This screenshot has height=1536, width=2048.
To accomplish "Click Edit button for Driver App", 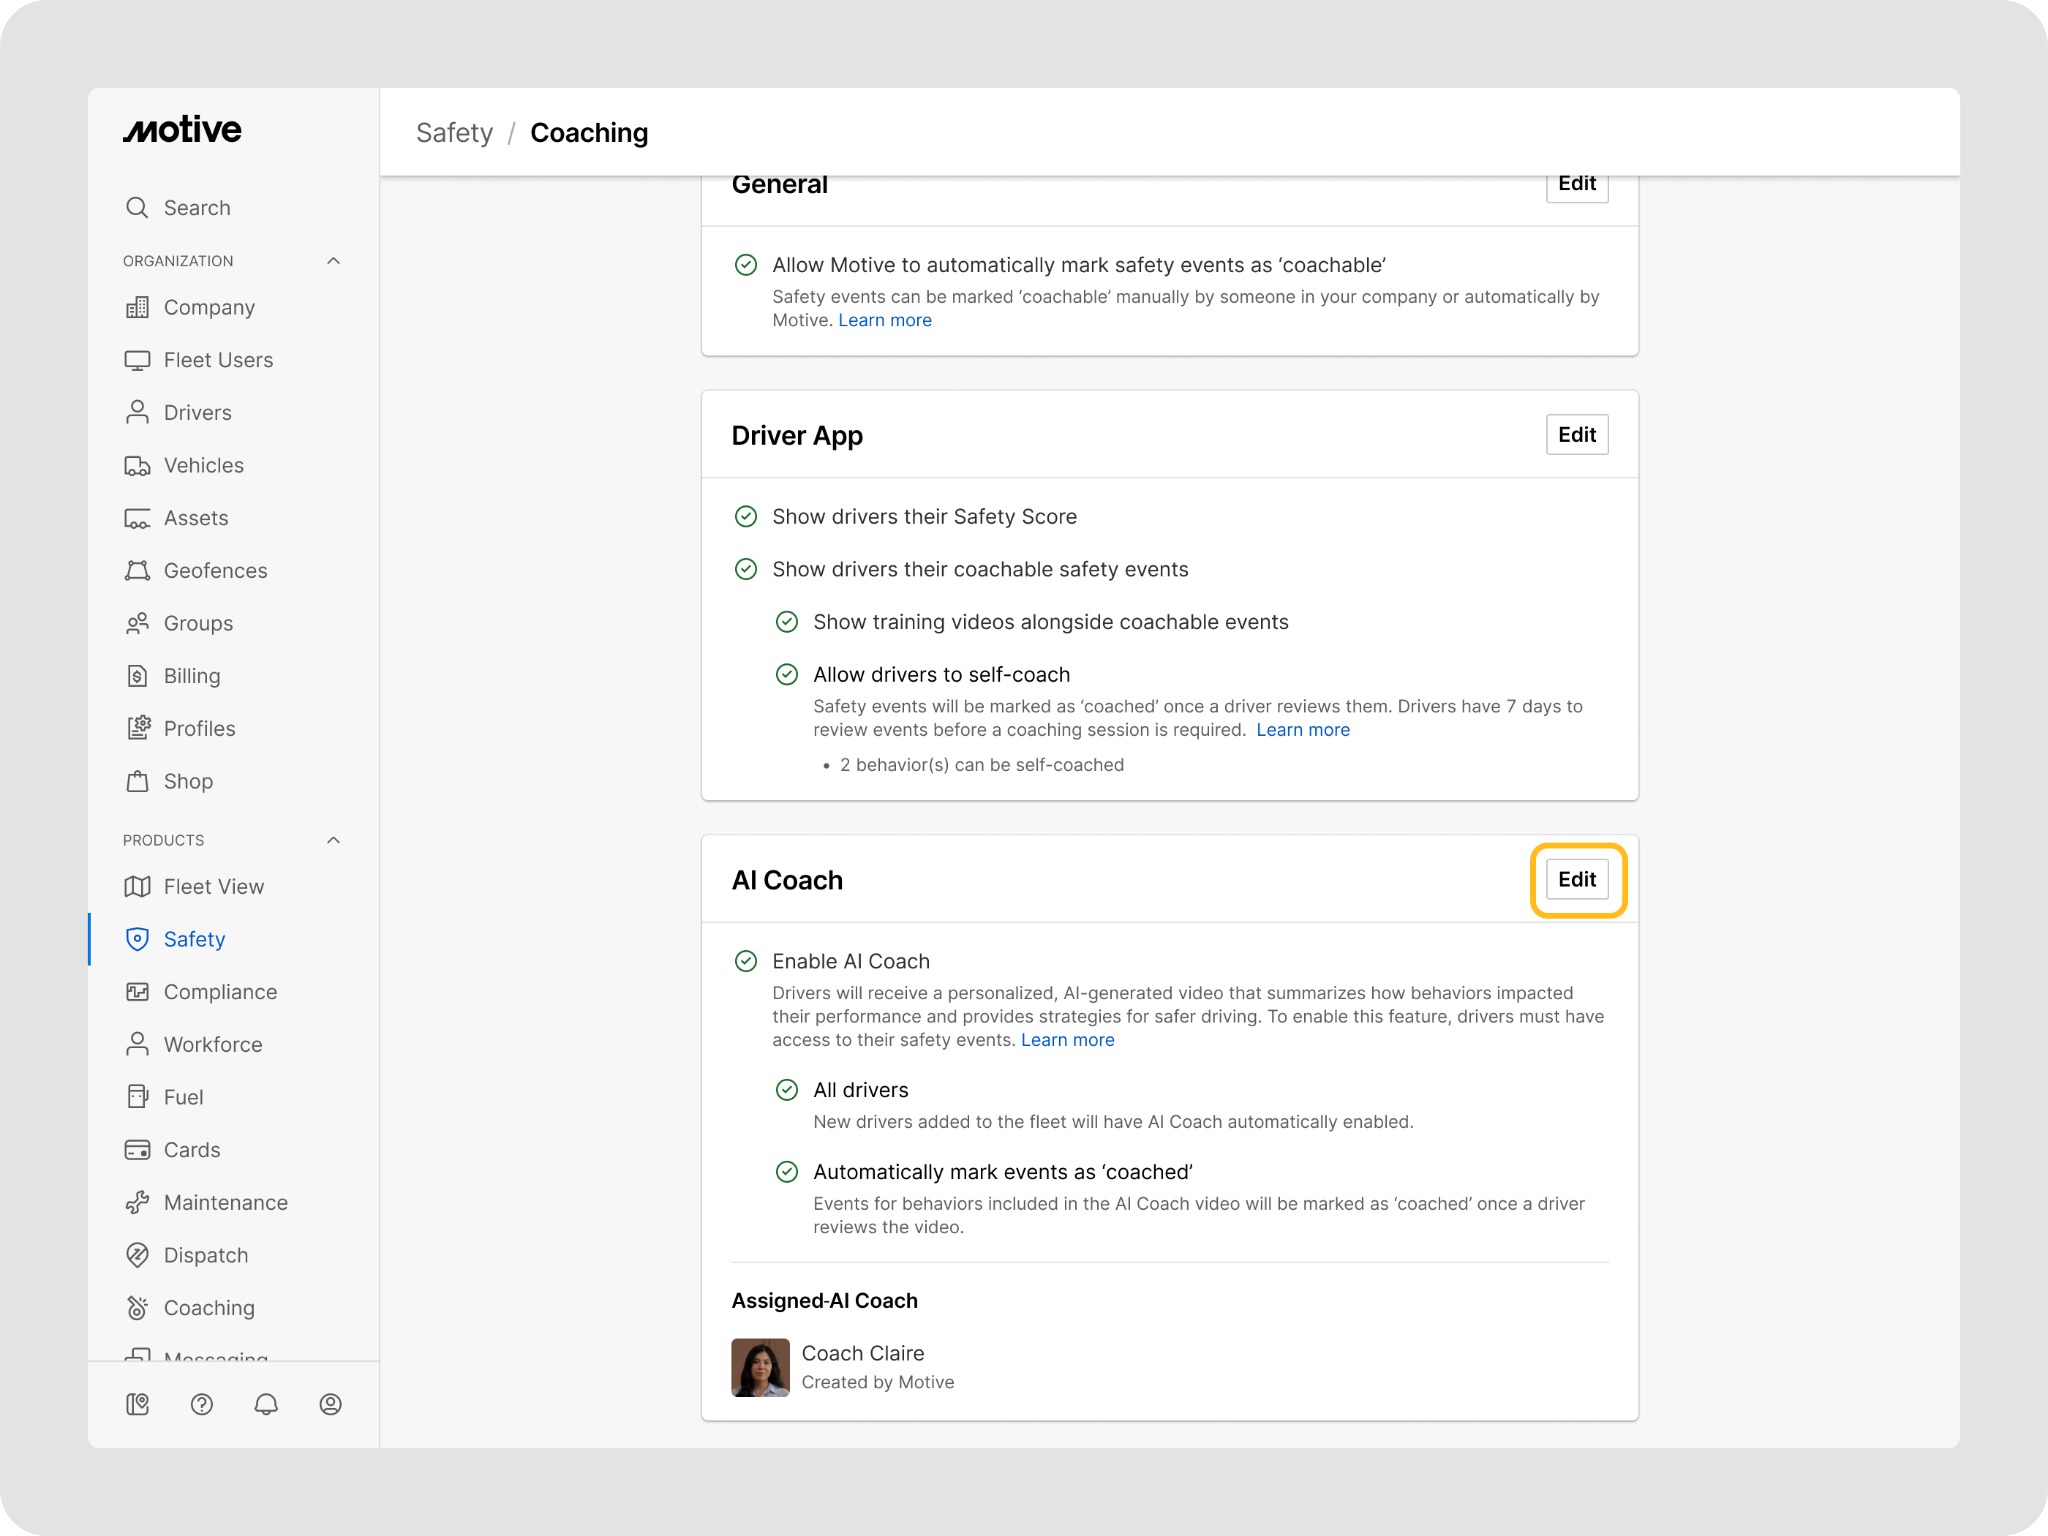I will pyautogui.click(x=1577, y=435).
